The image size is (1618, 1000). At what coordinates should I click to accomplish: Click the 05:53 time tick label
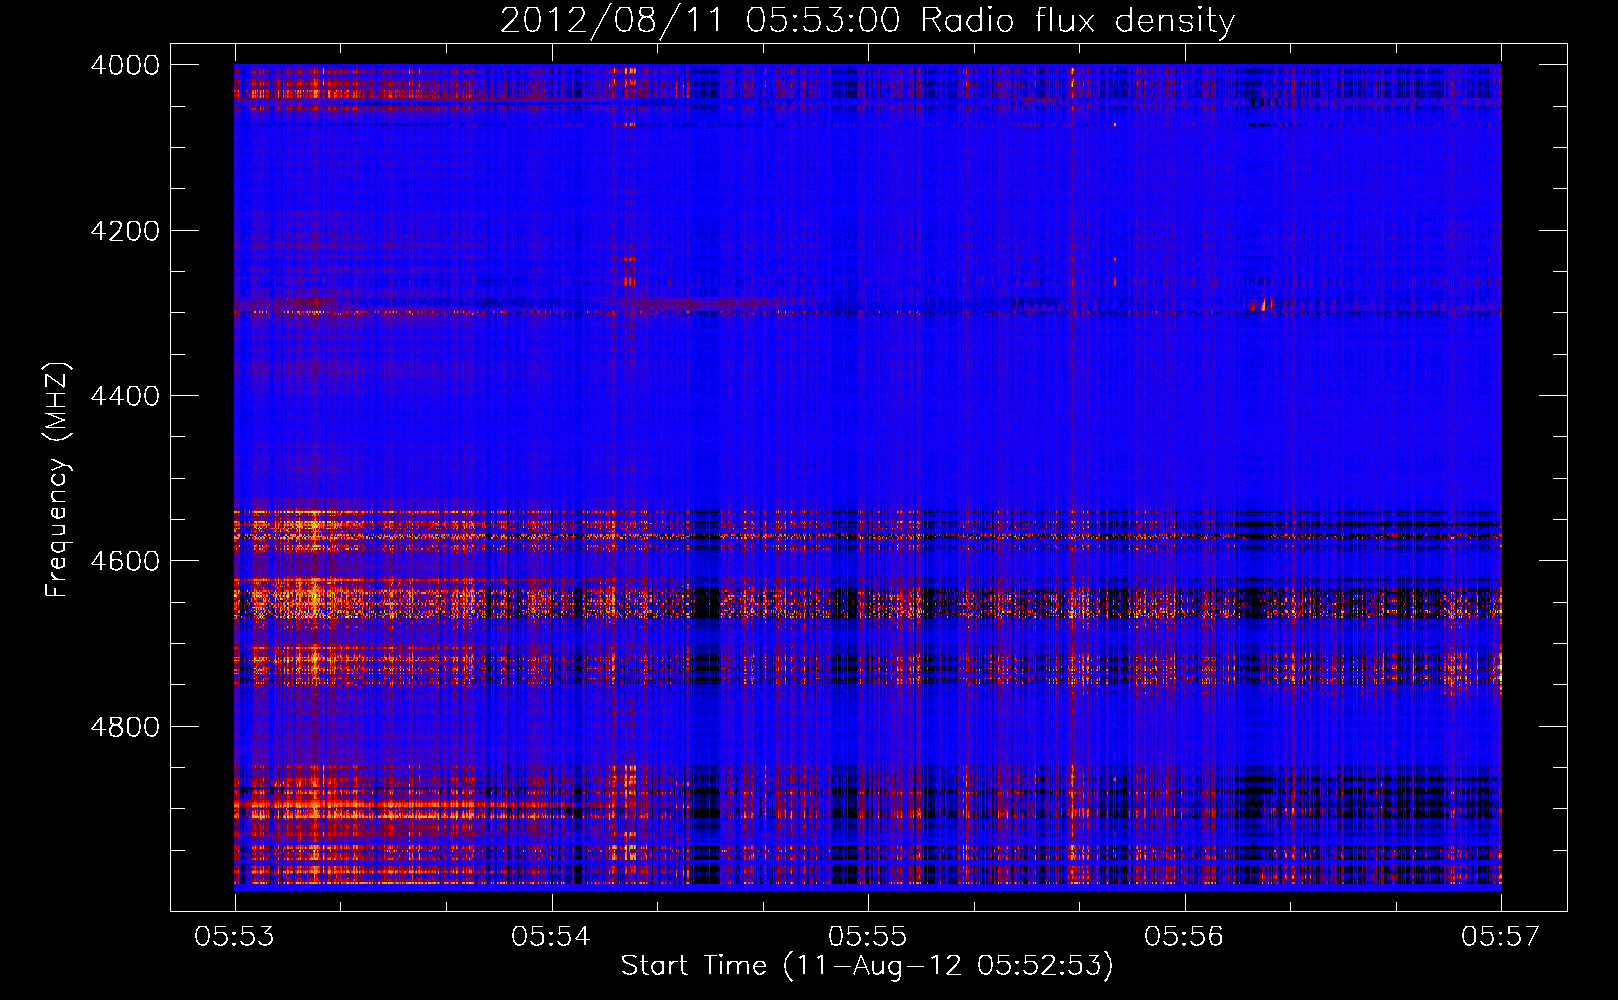[234, 936]
